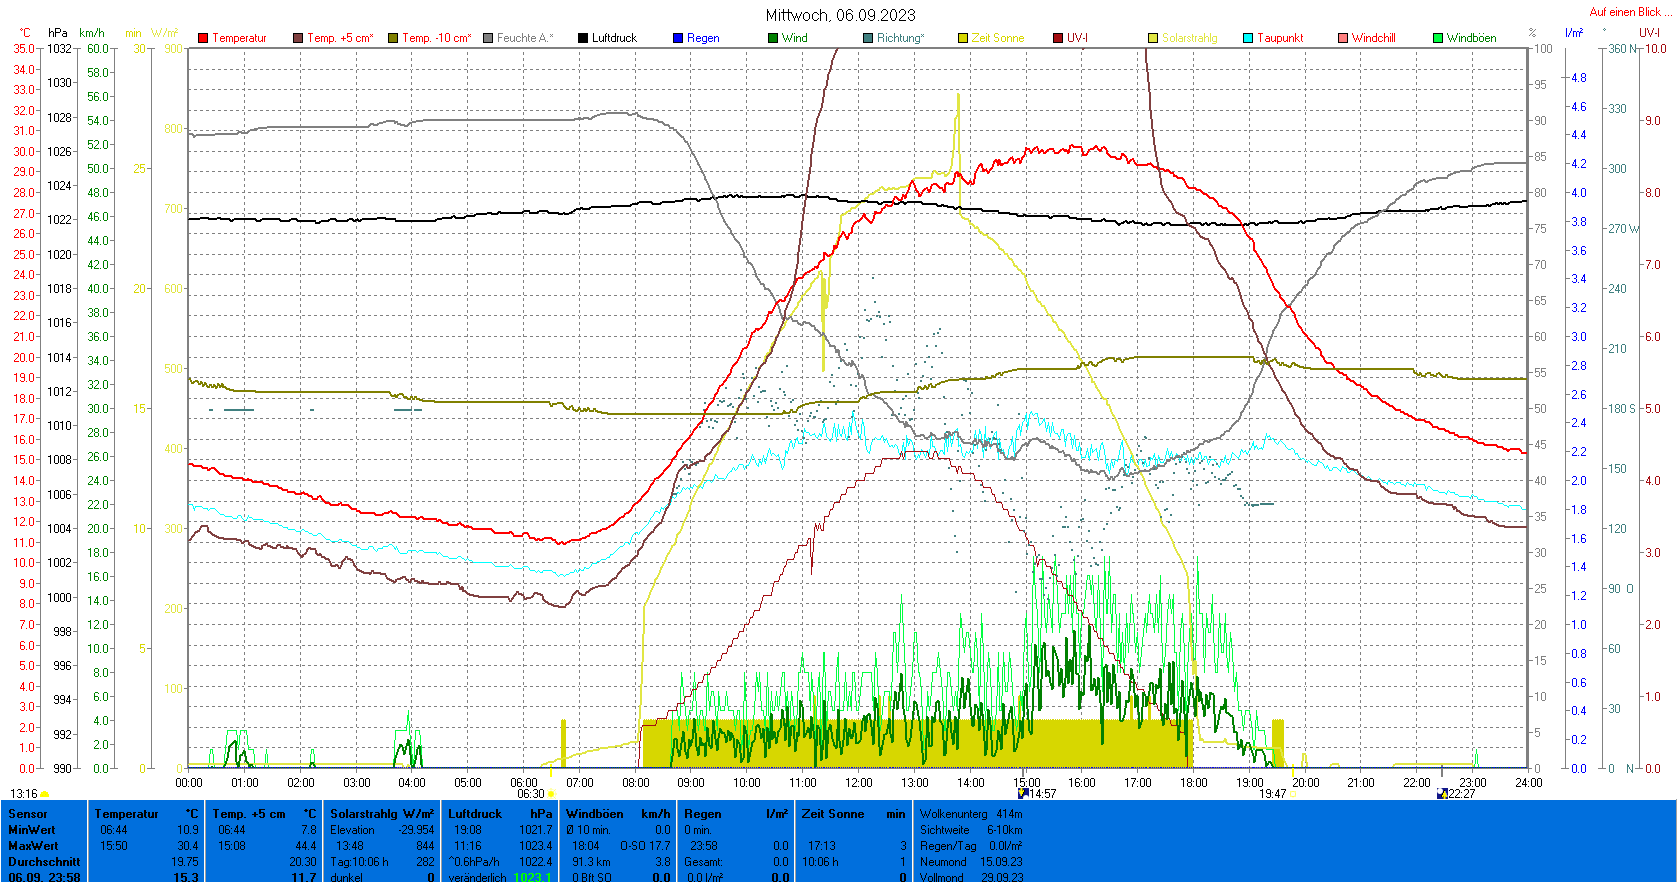The height and width of the screenshot is (882, 1677).
Task: Click the gray Feuchte A. legend swatch
Action: click(x=488, y=38)
